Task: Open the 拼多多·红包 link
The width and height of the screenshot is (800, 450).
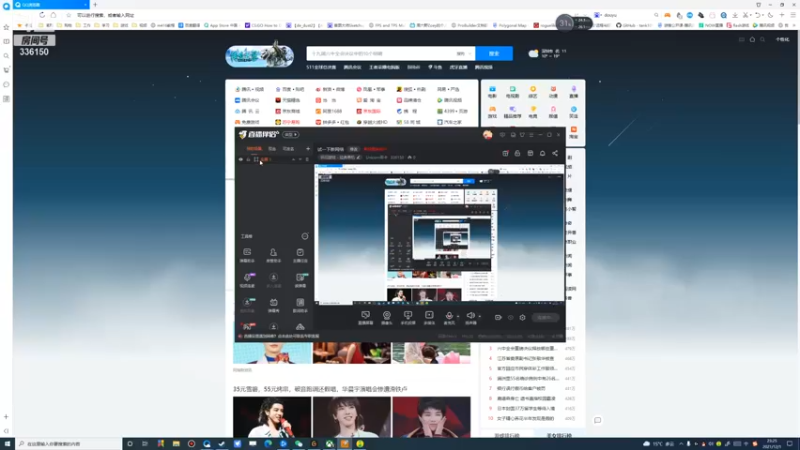Action: tap(332, 122)
